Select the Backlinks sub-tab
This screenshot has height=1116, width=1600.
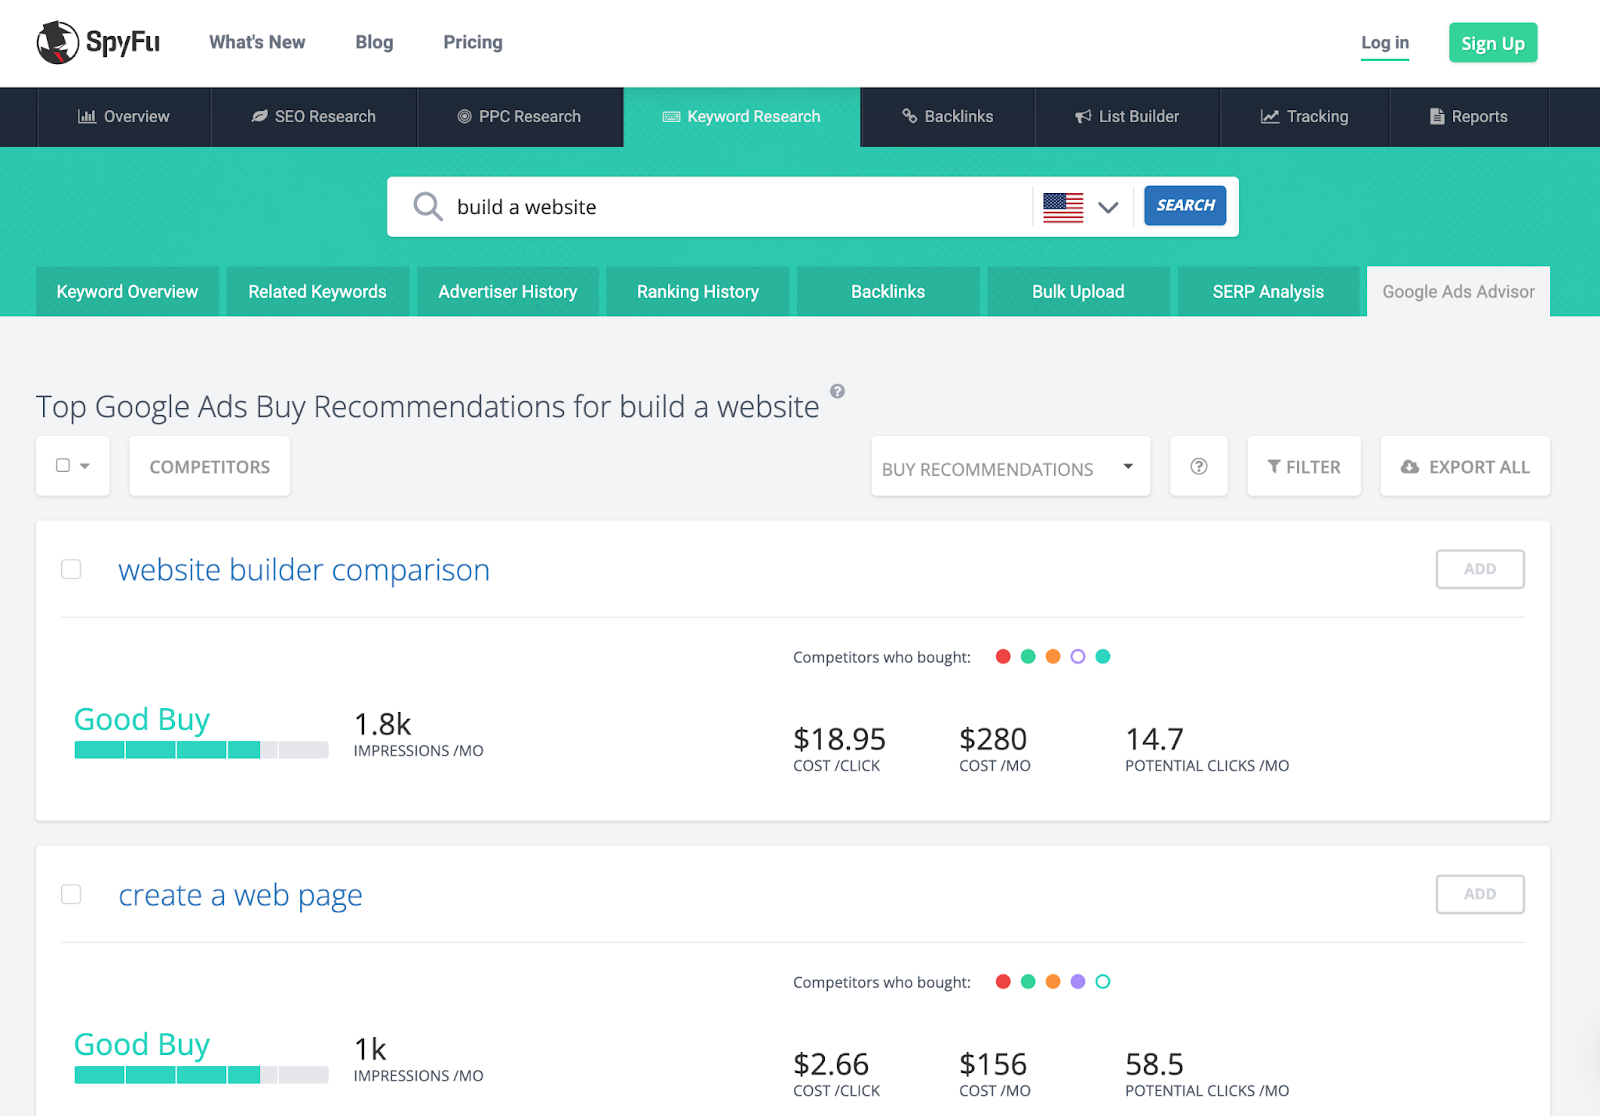click(888, 291)
